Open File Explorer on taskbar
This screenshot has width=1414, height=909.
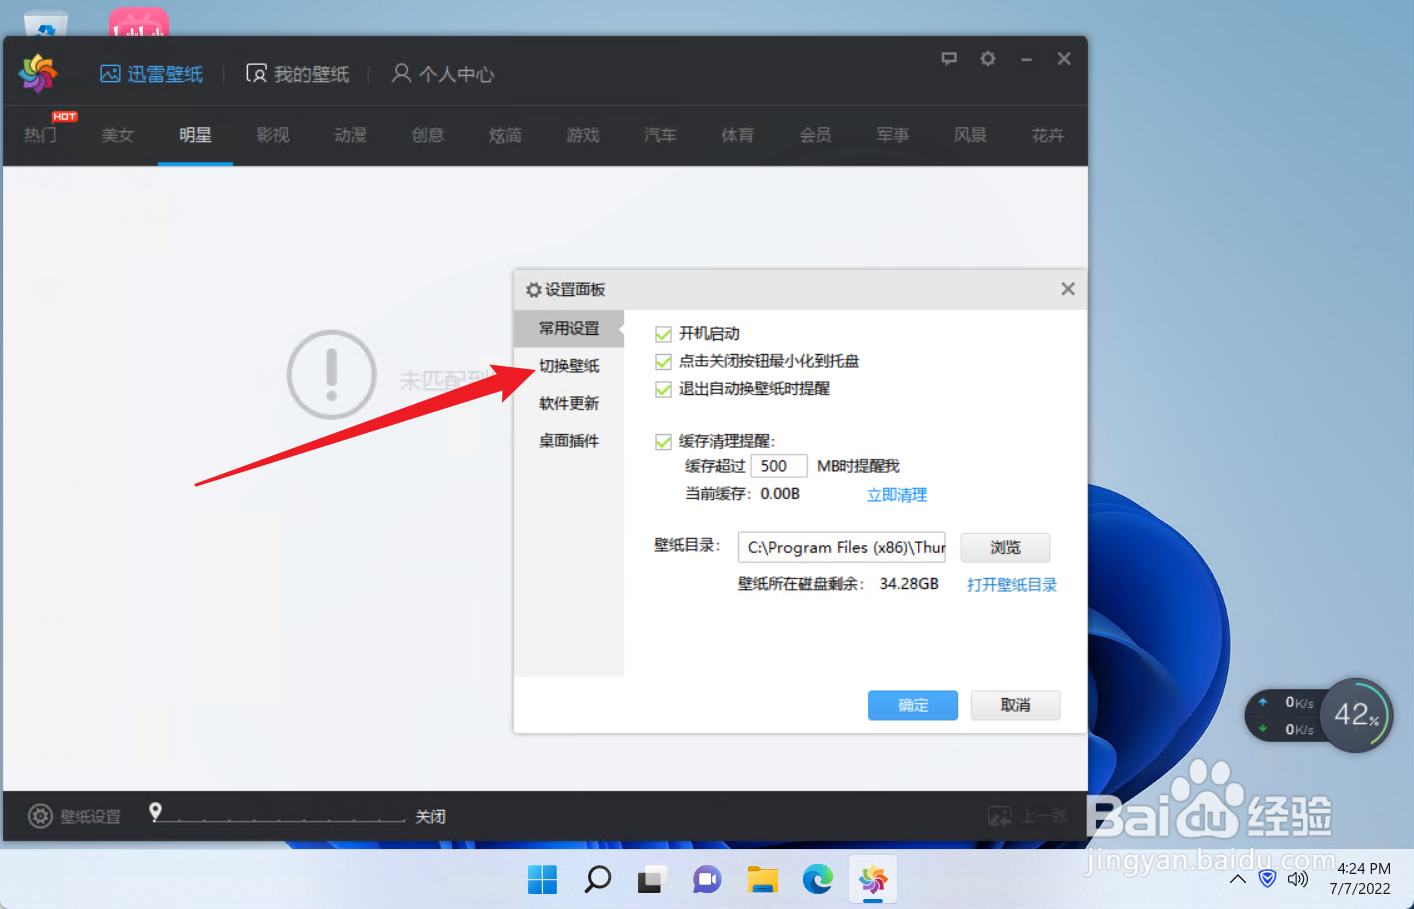[763, 880]
